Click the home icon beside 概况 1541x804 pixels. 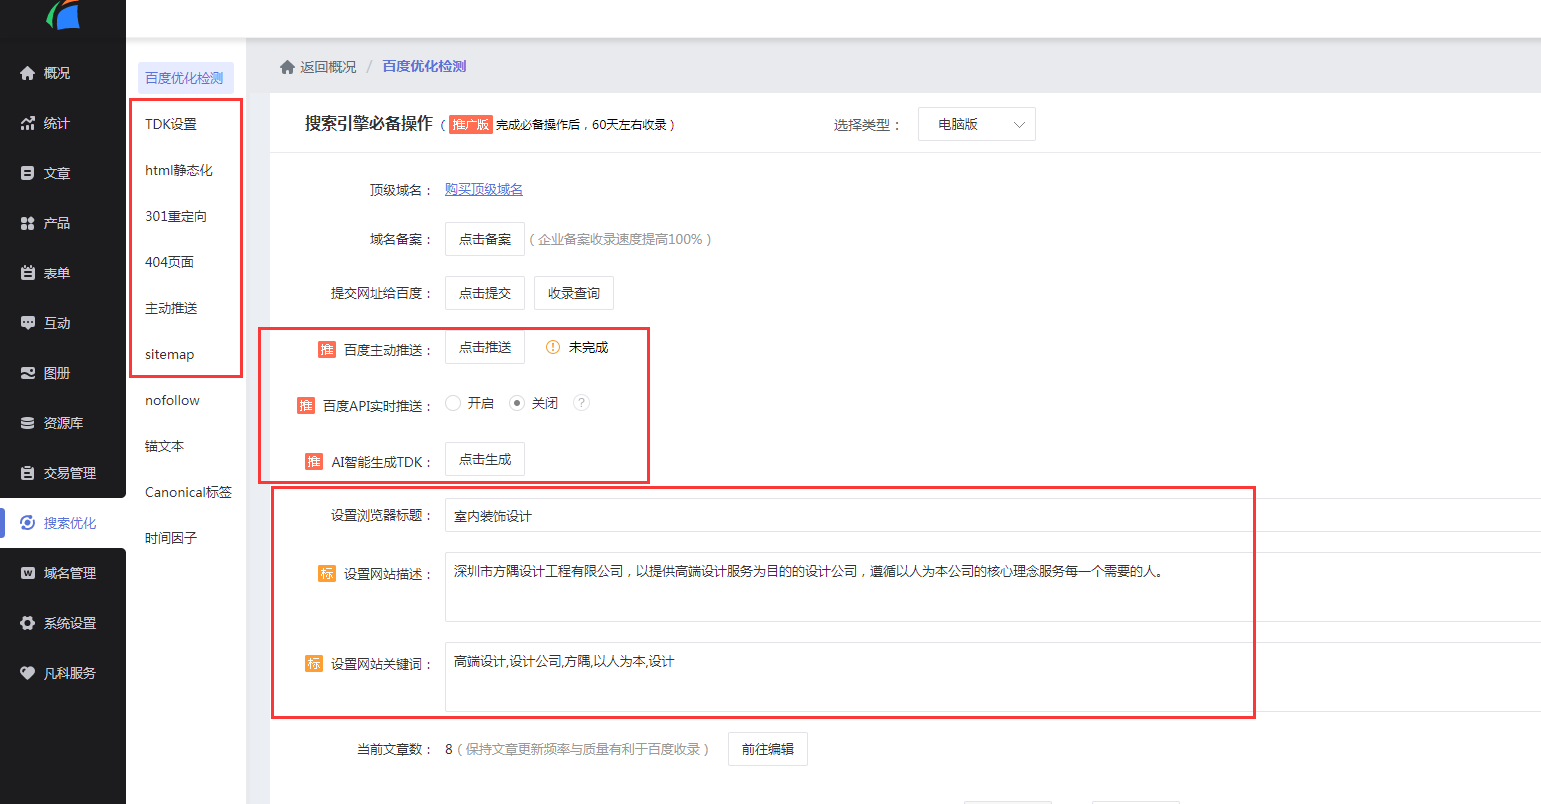click(x=28, y=73)
